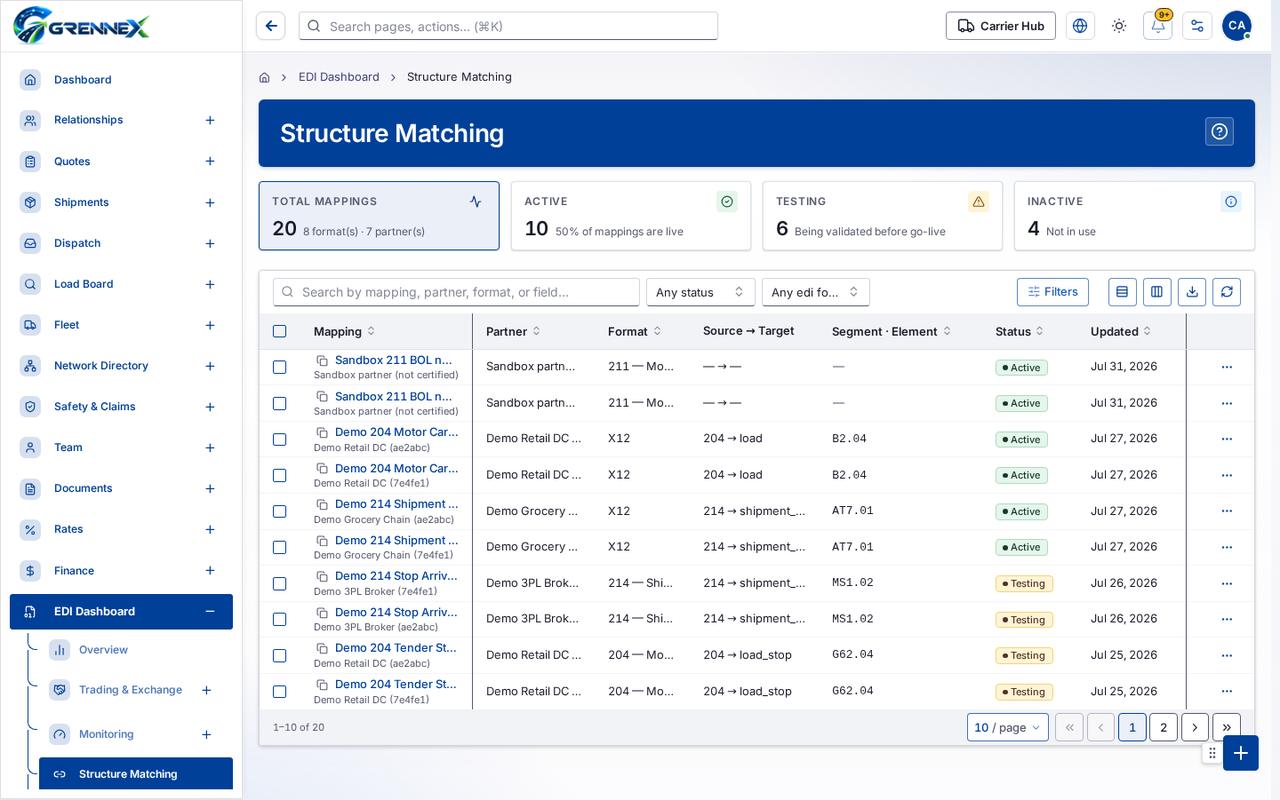Image resolution: width=1280 pixels, height=800 pixels.
Task: Collapse the EDI Dashboard sidebar section
Action: pyautogui.click(x=210, y=612)
